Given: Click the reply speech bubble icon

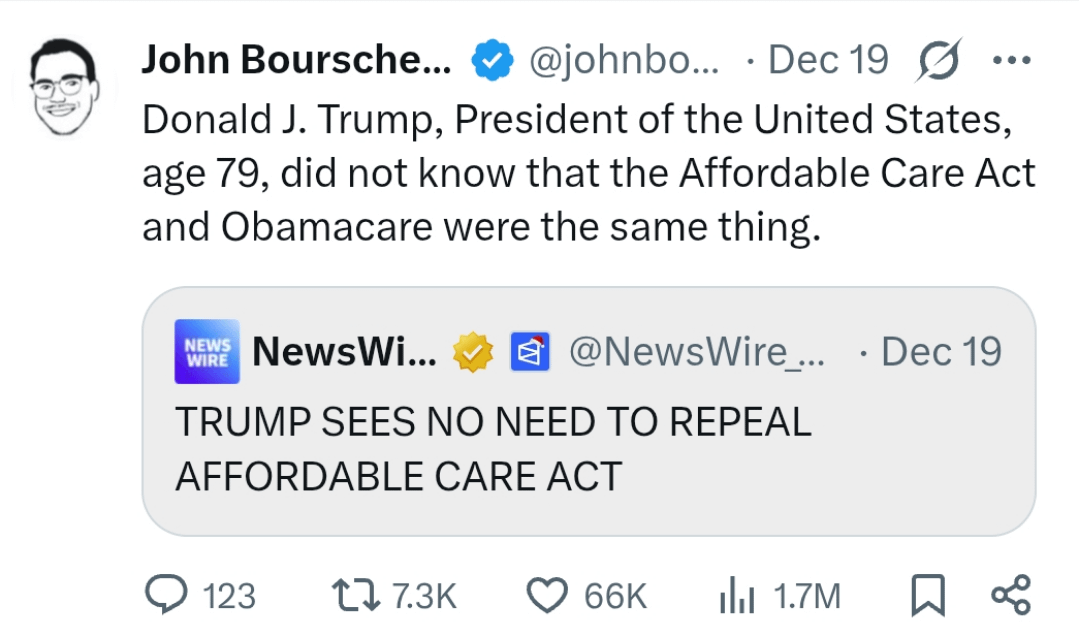Looking at the screenshot, I should pyautogui.click(x=164, y=596).
